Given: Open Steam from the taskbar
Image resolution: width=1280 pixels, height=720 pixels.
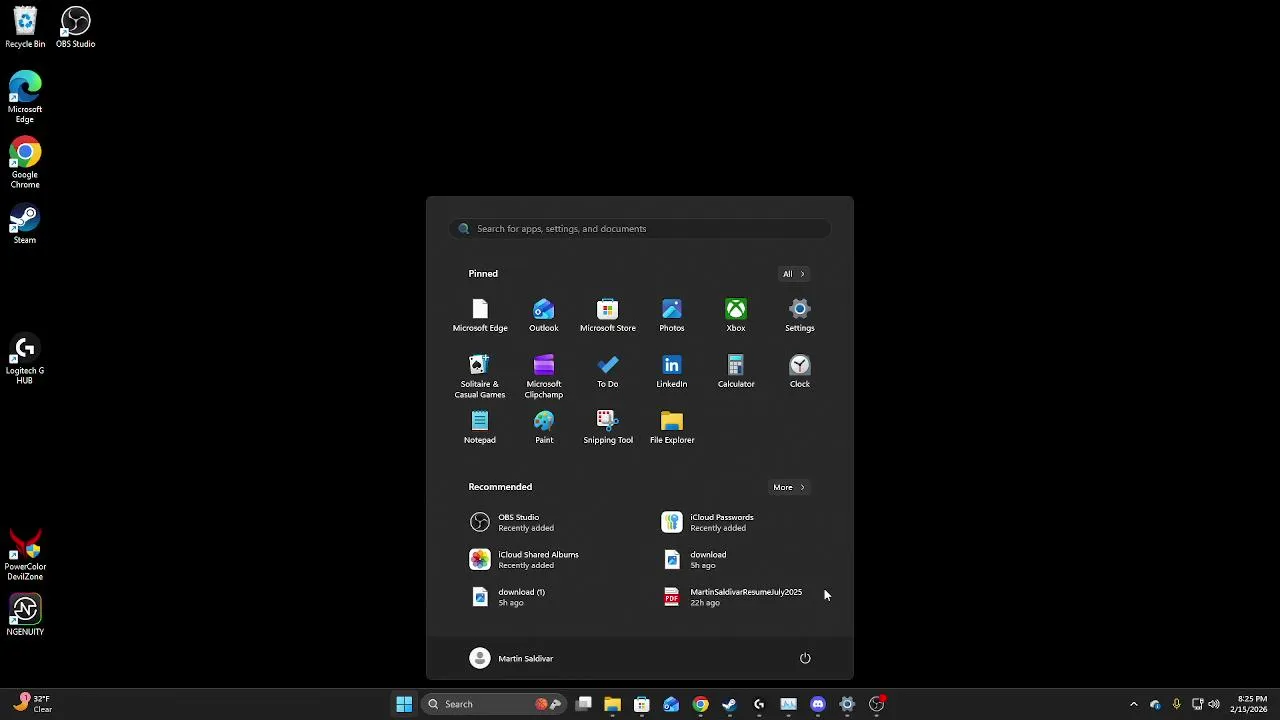Looking at the screenshot, I should pos(729,704).
